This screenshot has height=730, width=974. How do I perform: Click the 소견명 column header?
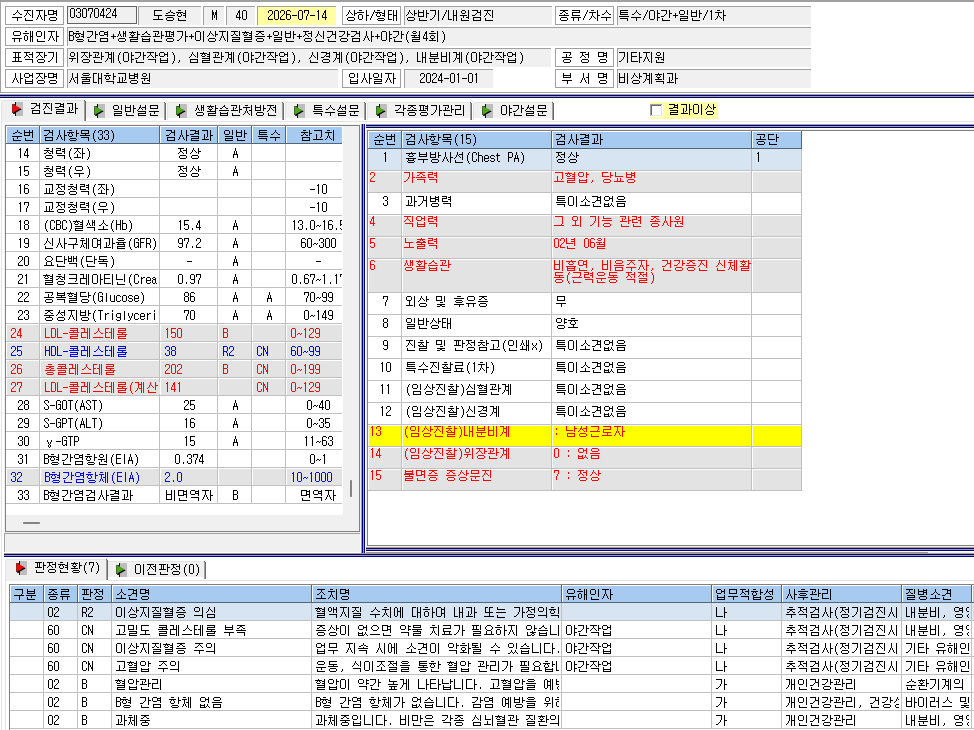tap(212, 594)
